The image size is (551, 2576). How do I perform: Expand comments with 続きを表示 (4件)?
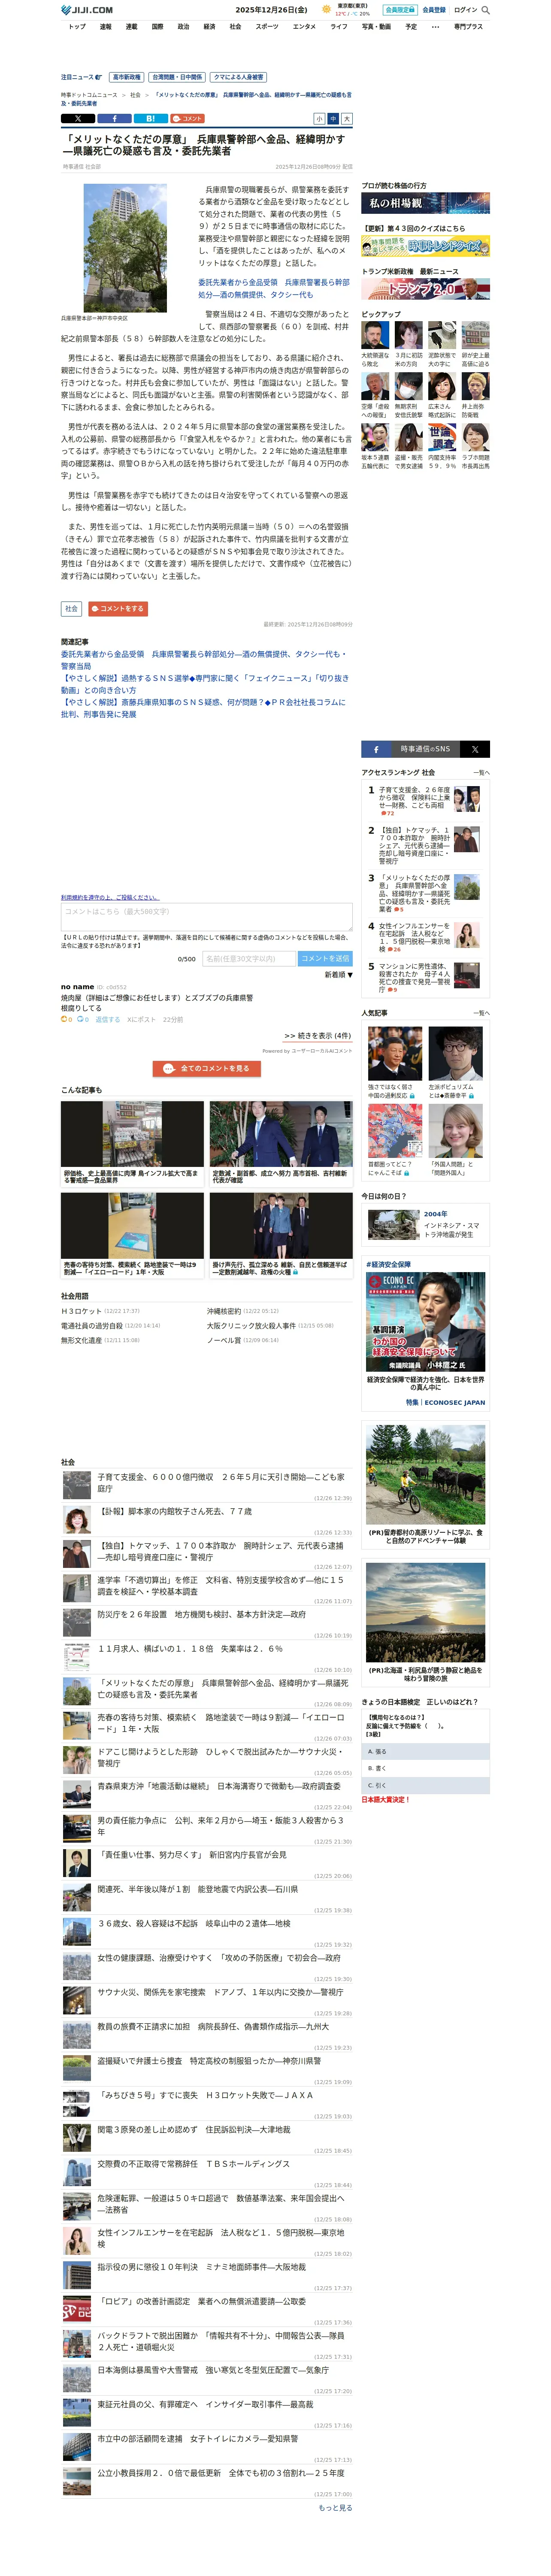317,1035
